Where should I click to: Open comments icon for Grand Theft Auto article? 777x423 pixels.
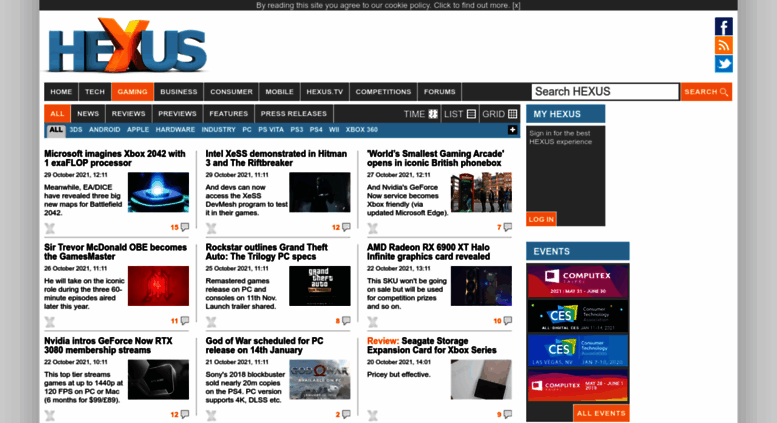(346, 320)
